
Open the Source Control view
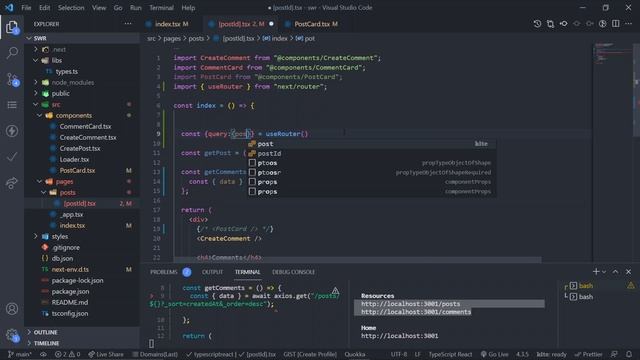(12, 79)
